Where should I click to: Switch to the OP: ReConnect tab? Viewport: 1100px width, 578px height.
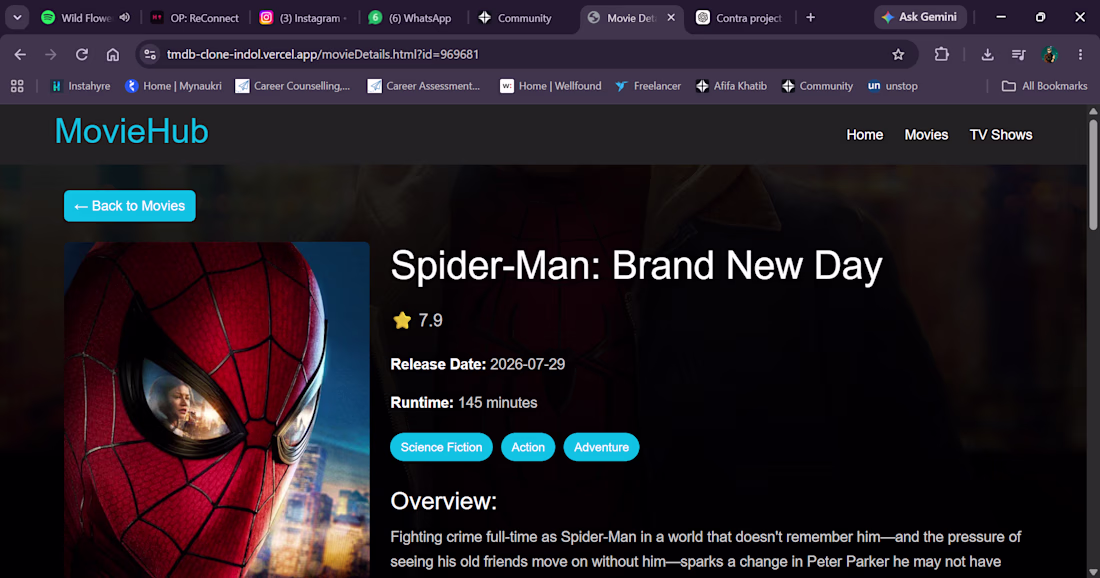pyautogui.click(x=195, y=18)
